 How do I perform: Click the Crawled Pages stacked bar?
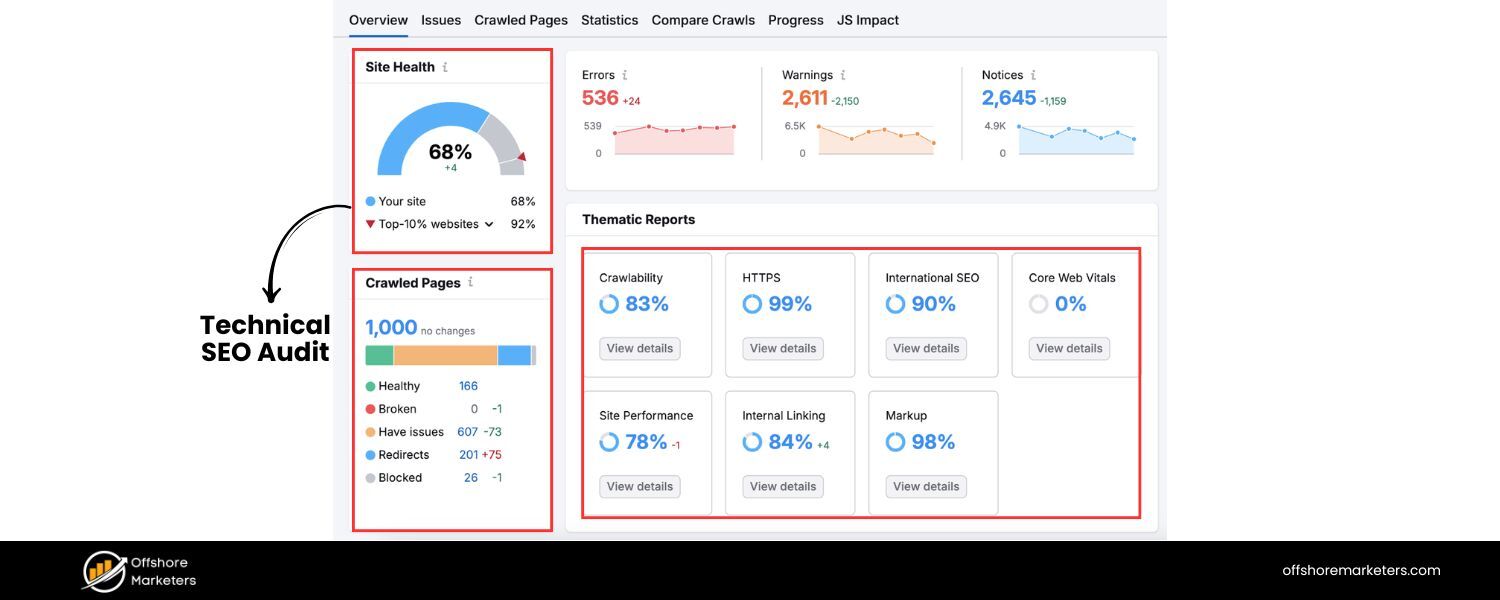[x=451, y=353]
